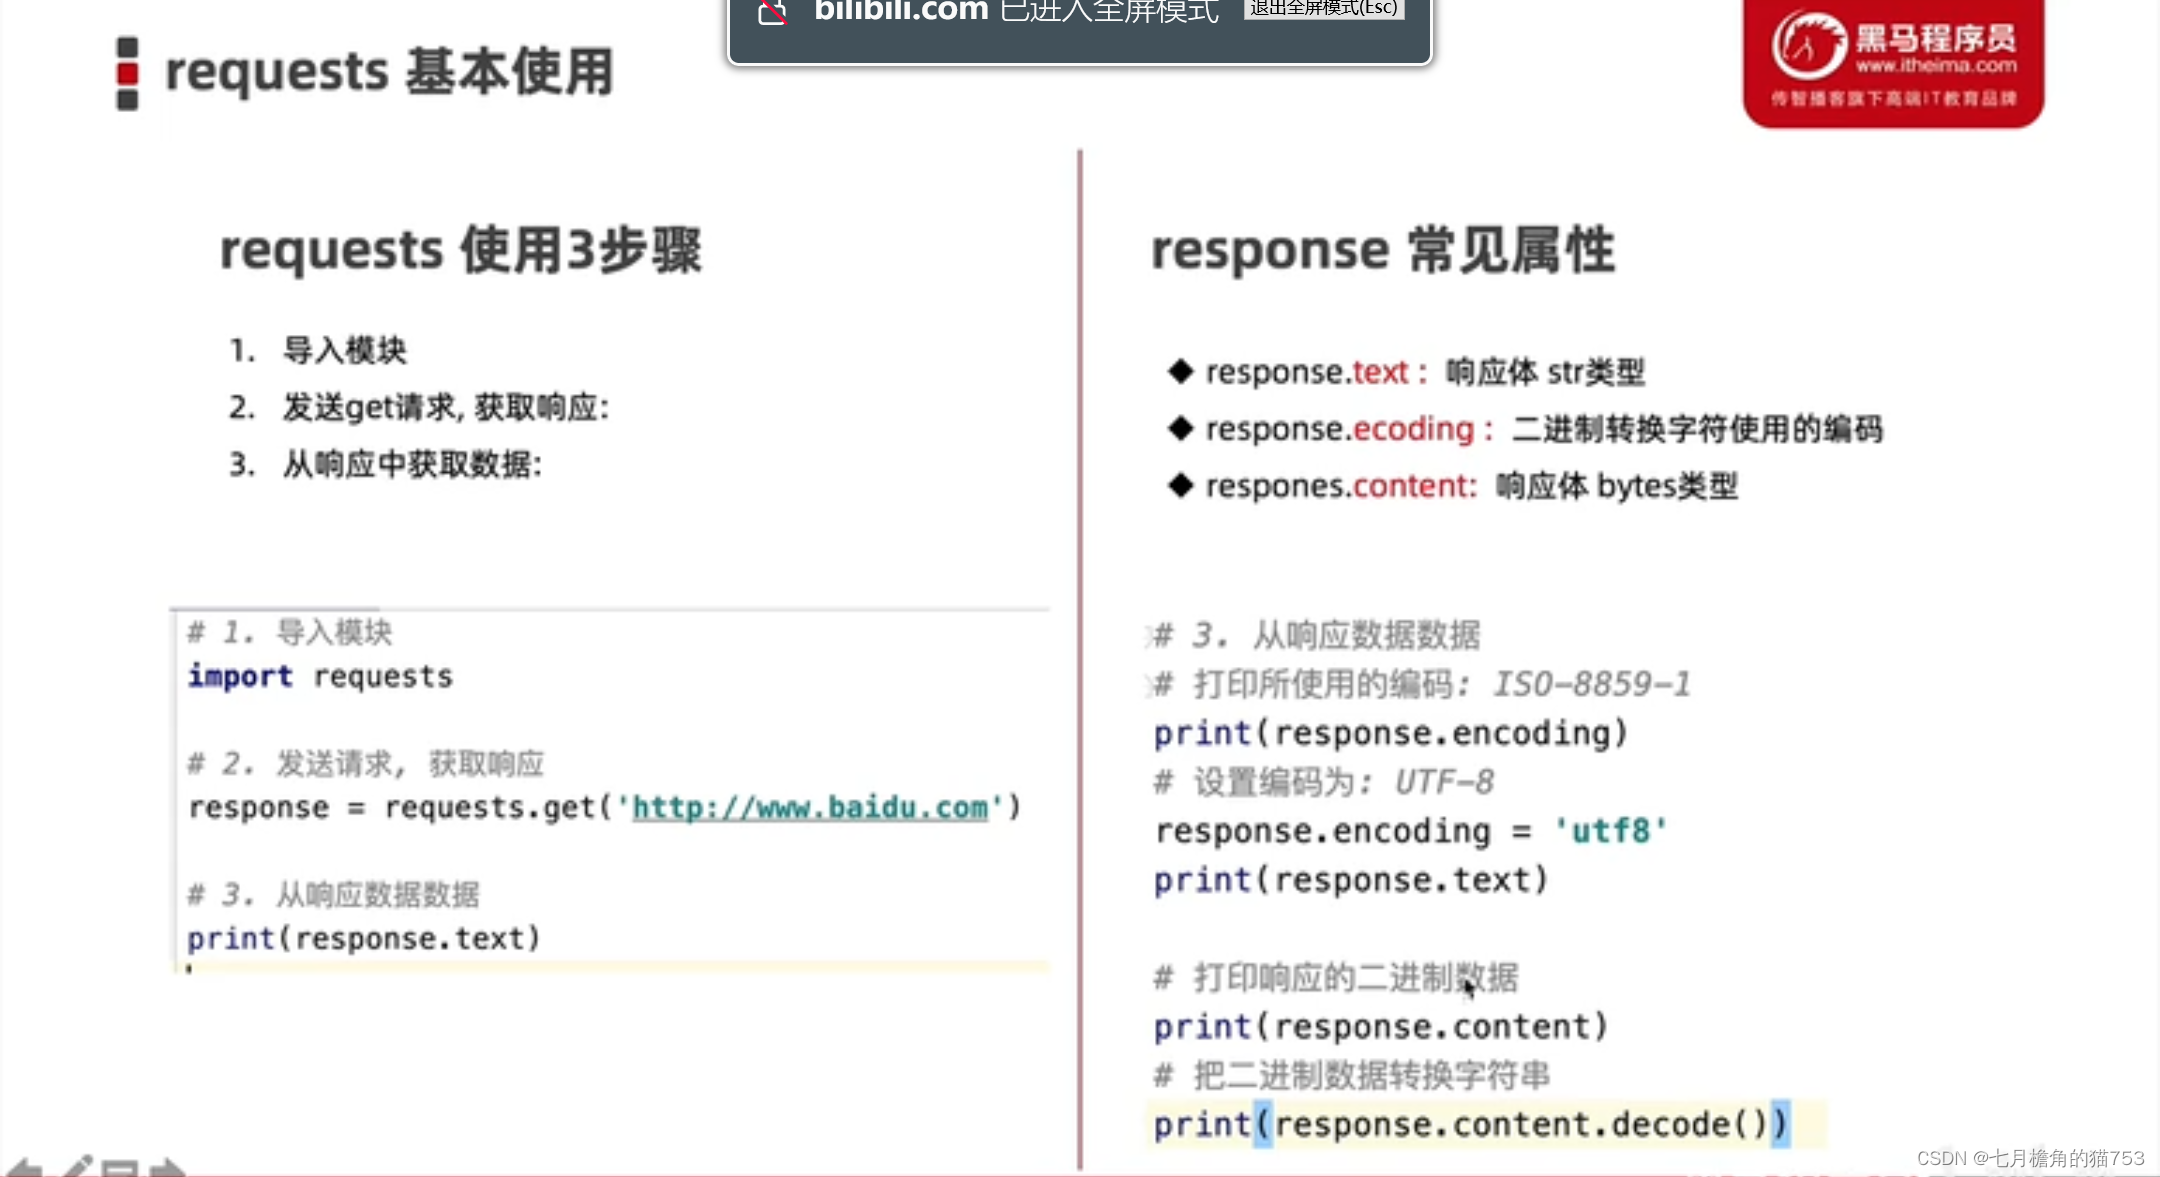This screenshot has height=1177, width=2160.
Task: Click the 'import requests' code line
Action: pos(320,676)
